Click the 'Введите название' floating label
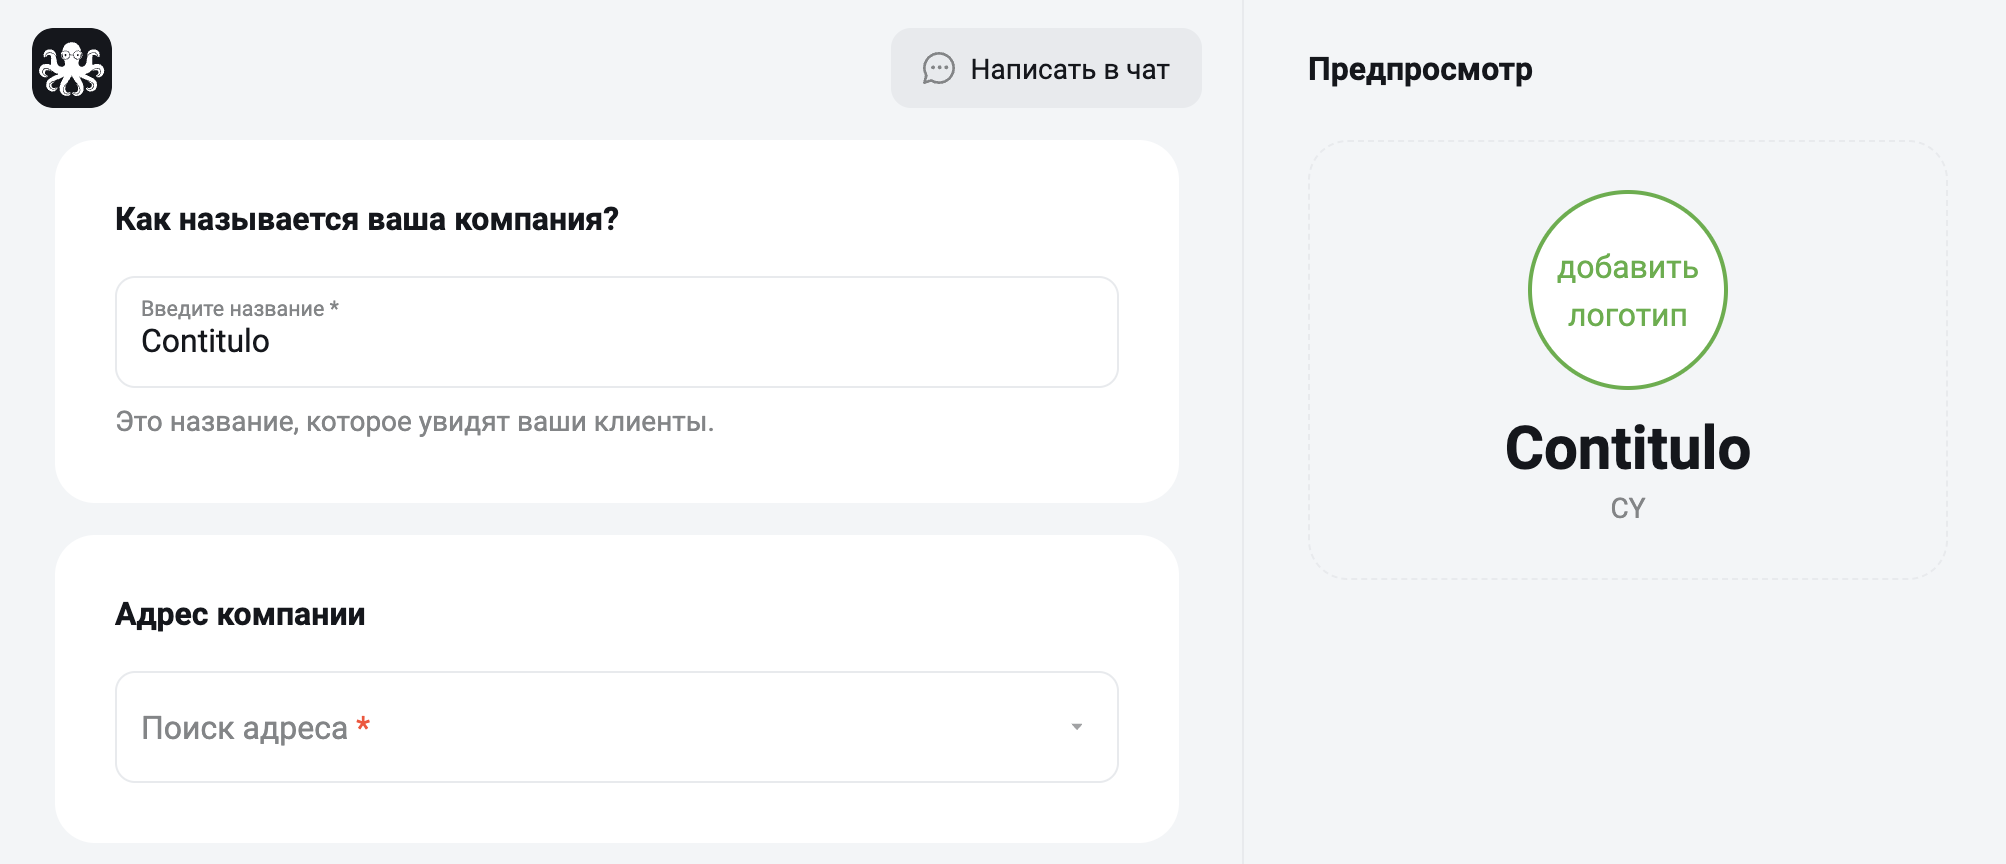 click(x=232, y=309)
